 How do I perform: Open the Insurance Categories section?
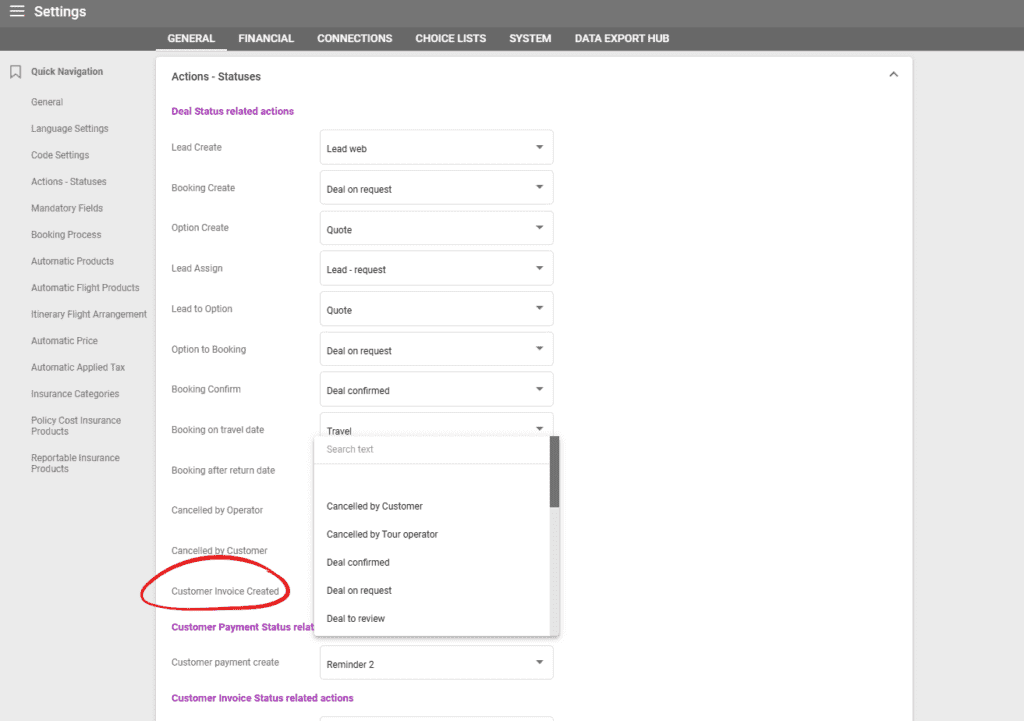pyautogui.click(x=74, y=393)
